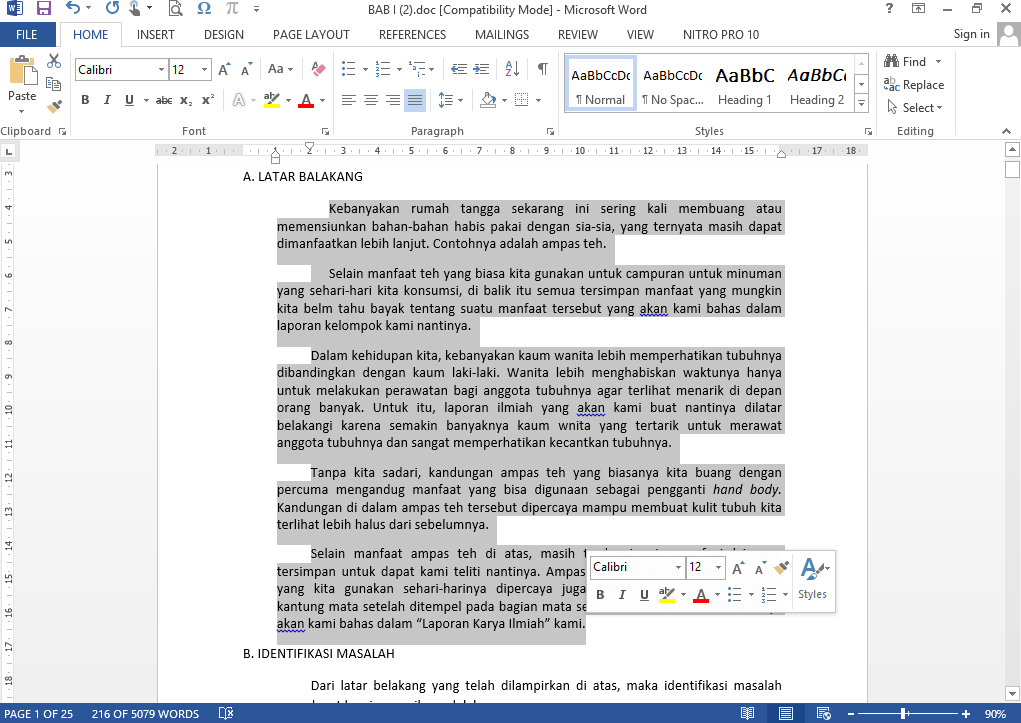1021x723 pixels.
Task: Activate the Format Painter in Clipboard group
Action: [54, 106]
